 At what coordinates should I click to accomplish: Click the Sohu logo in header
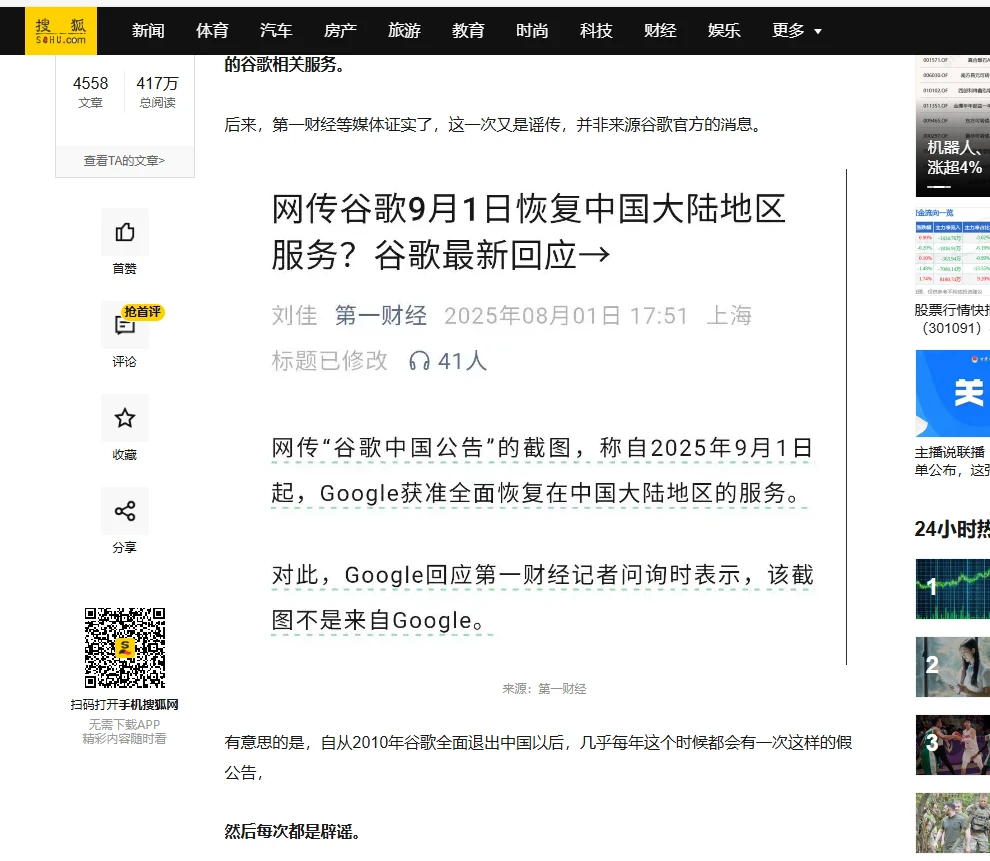point(61,31)
